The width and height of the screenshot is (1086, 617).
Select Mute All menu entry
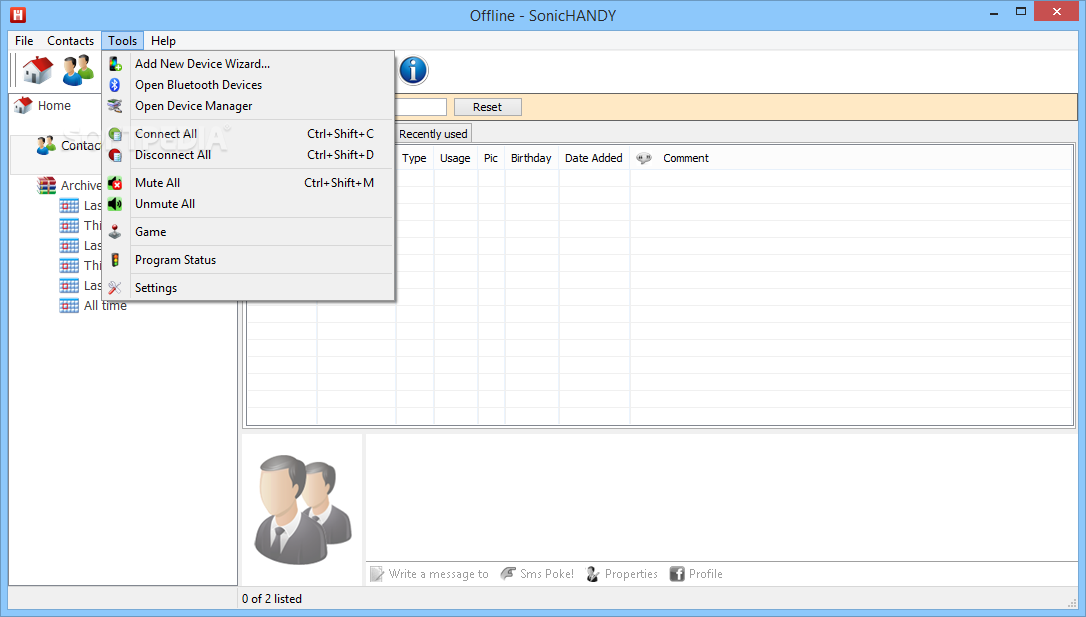[248, 183]
